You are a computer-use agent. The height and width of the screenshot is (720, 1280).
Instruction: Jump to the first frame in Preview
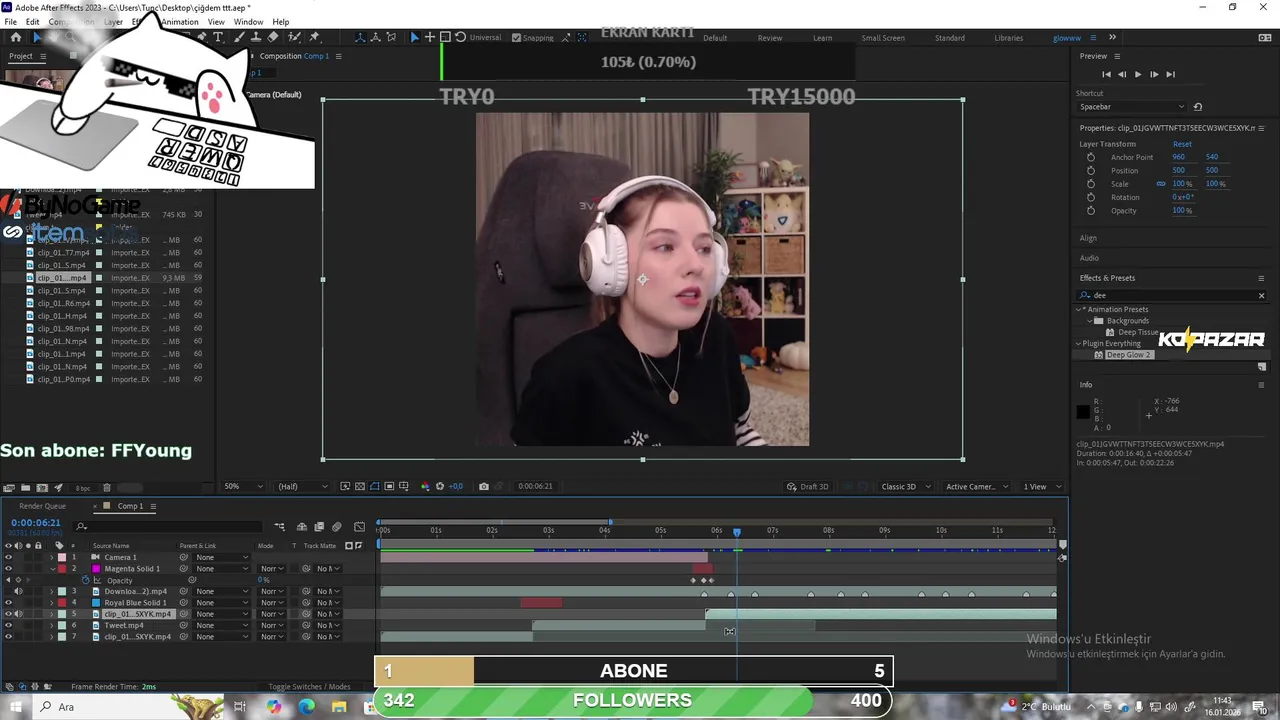(1106, 74)
